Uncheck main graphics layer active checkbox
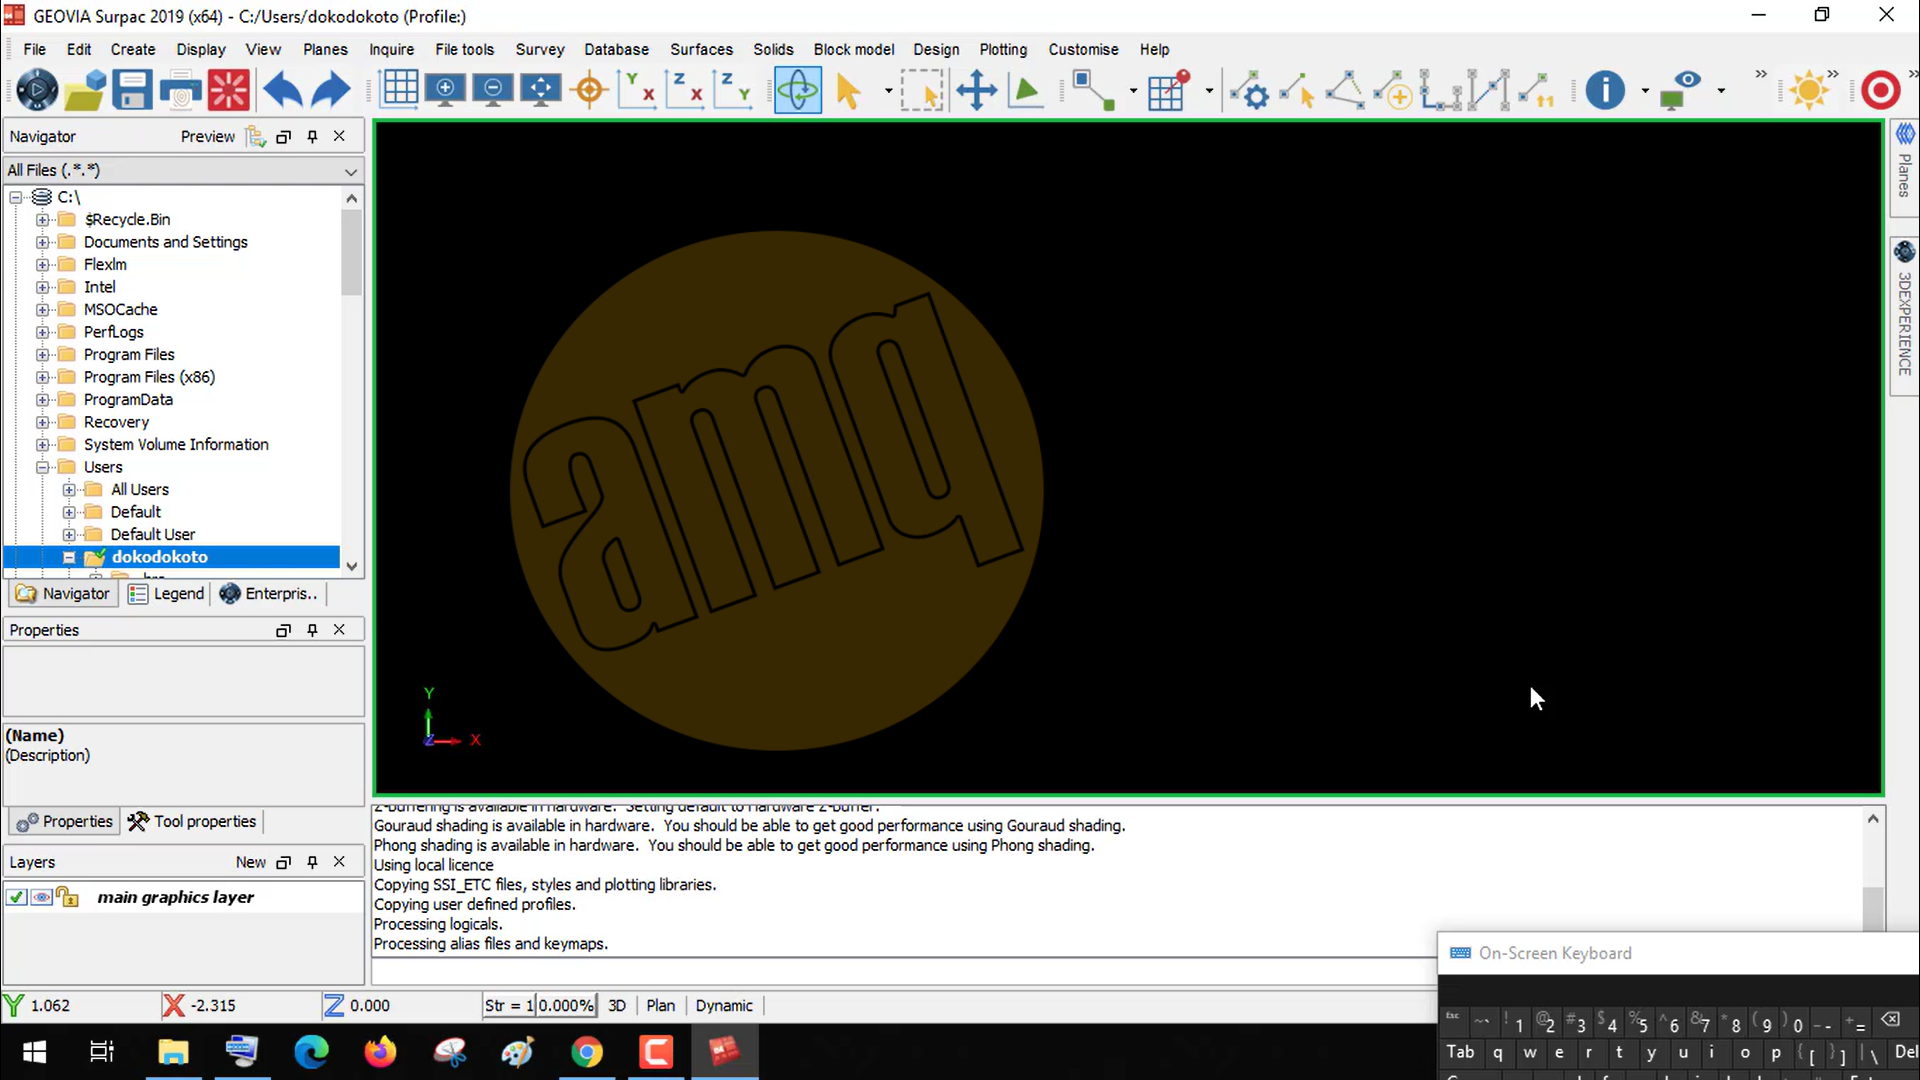 [16, 897]
